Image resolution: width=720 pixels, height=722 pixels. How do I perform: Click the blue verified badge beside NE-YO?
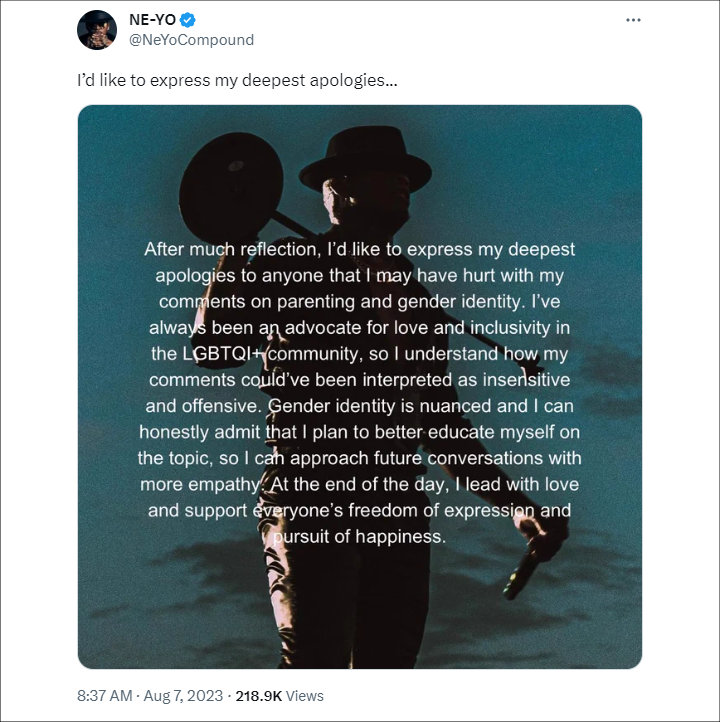coord(188,20)
